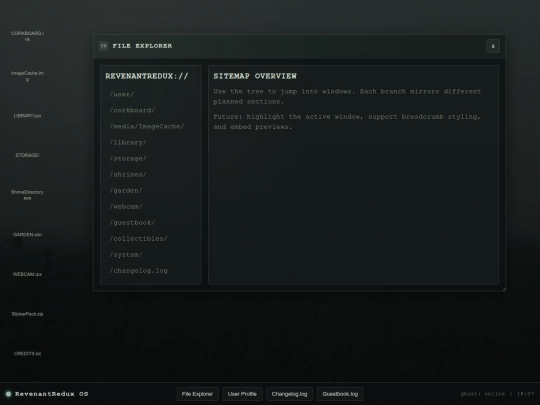Viewport: 540px width, 405px height.
Task: Click the File Explorer window title icon
Action: coord(104,46)
